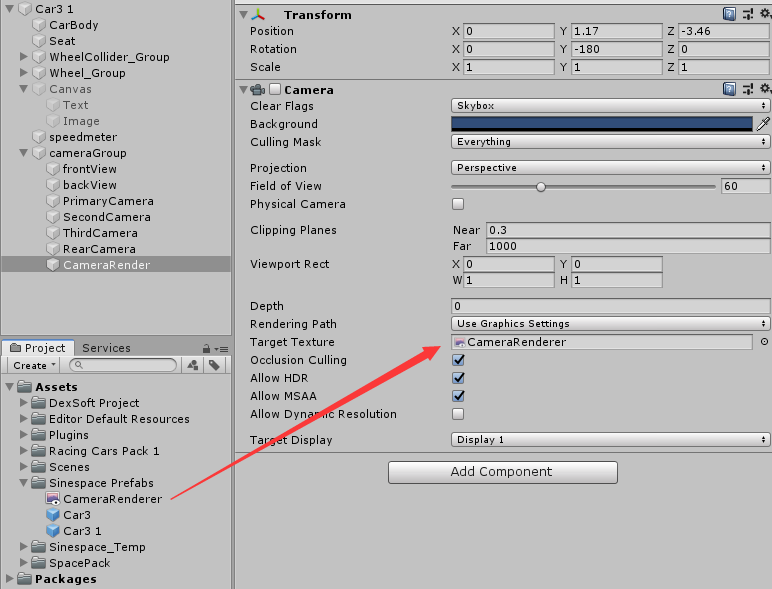
Task: Click the Background color swatch
Action: click(x=602, y=124)
